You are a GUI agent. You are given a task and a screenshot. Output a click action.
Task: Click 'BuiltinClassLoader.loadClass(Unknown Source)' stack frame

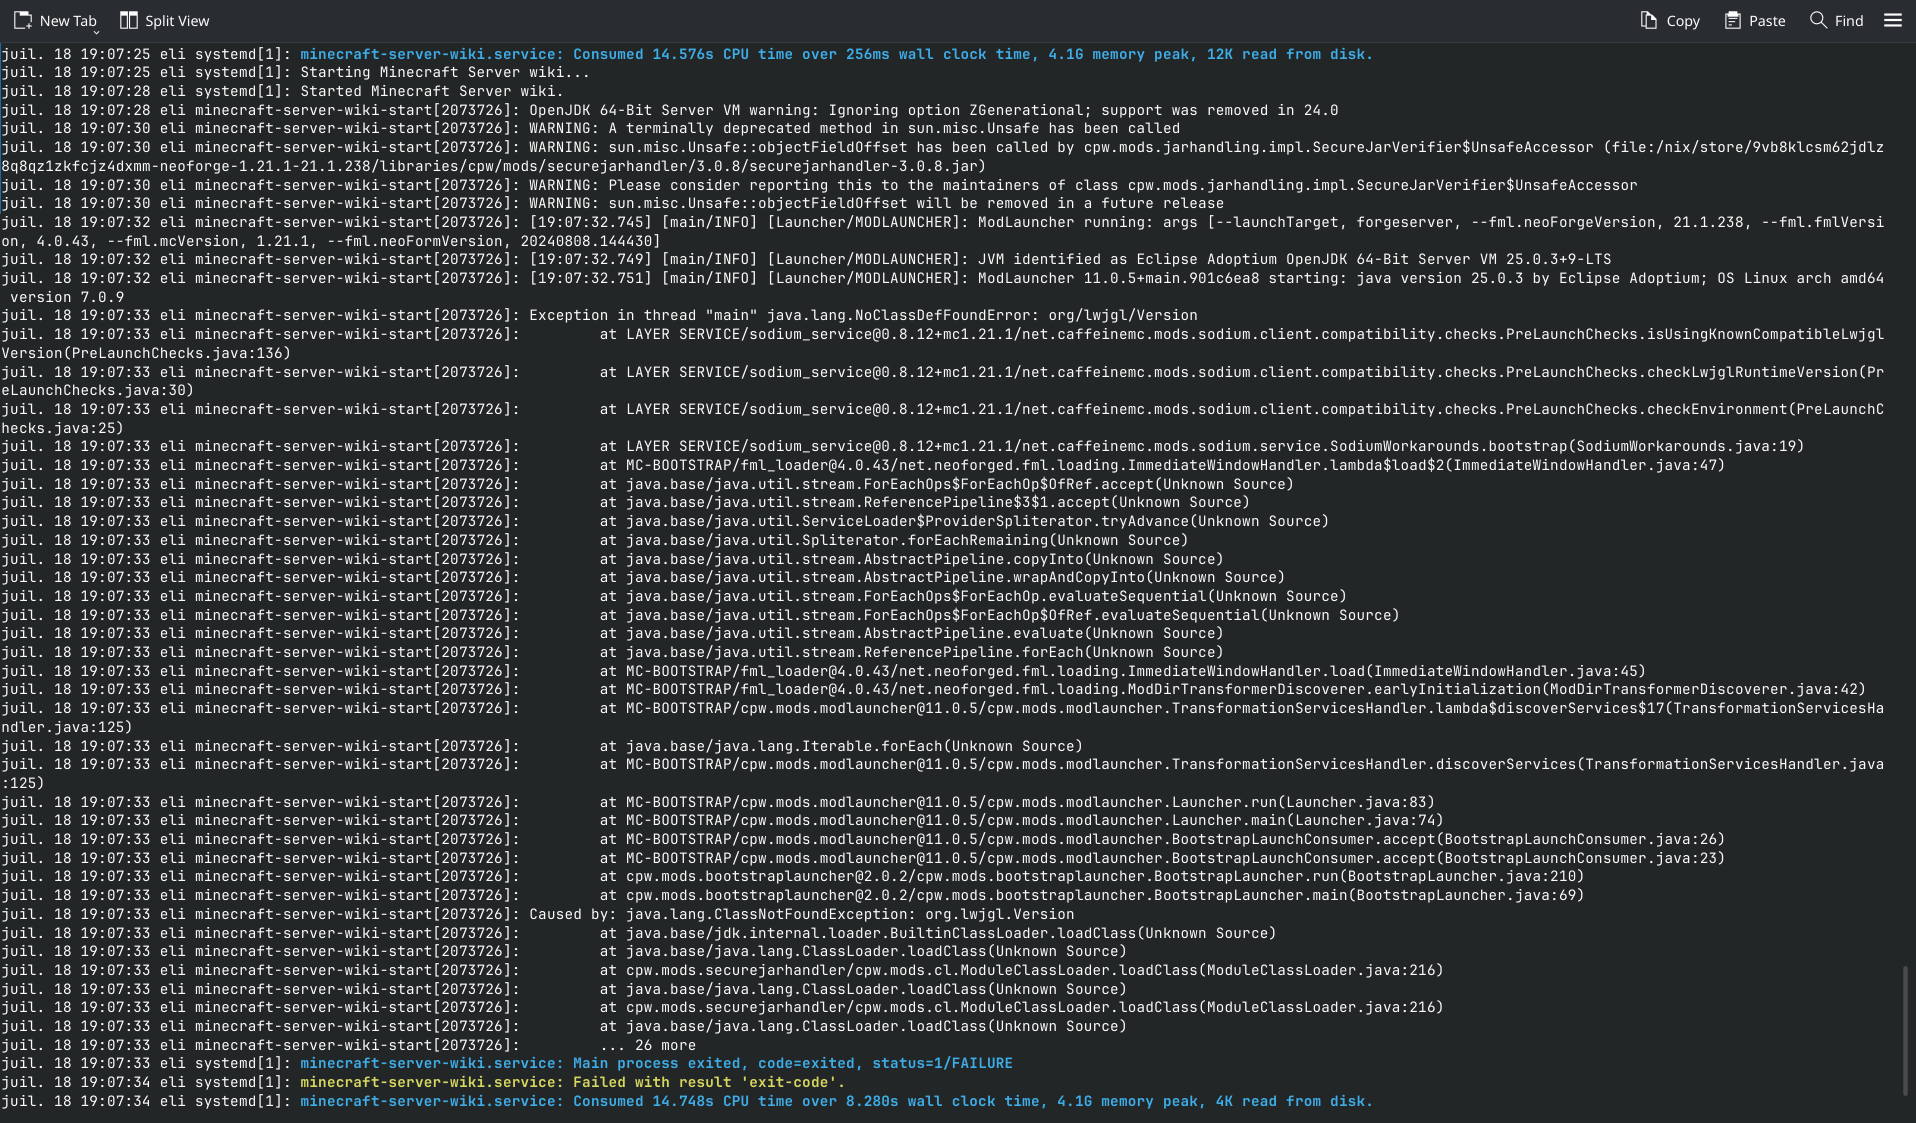(x=1083, y=933)
